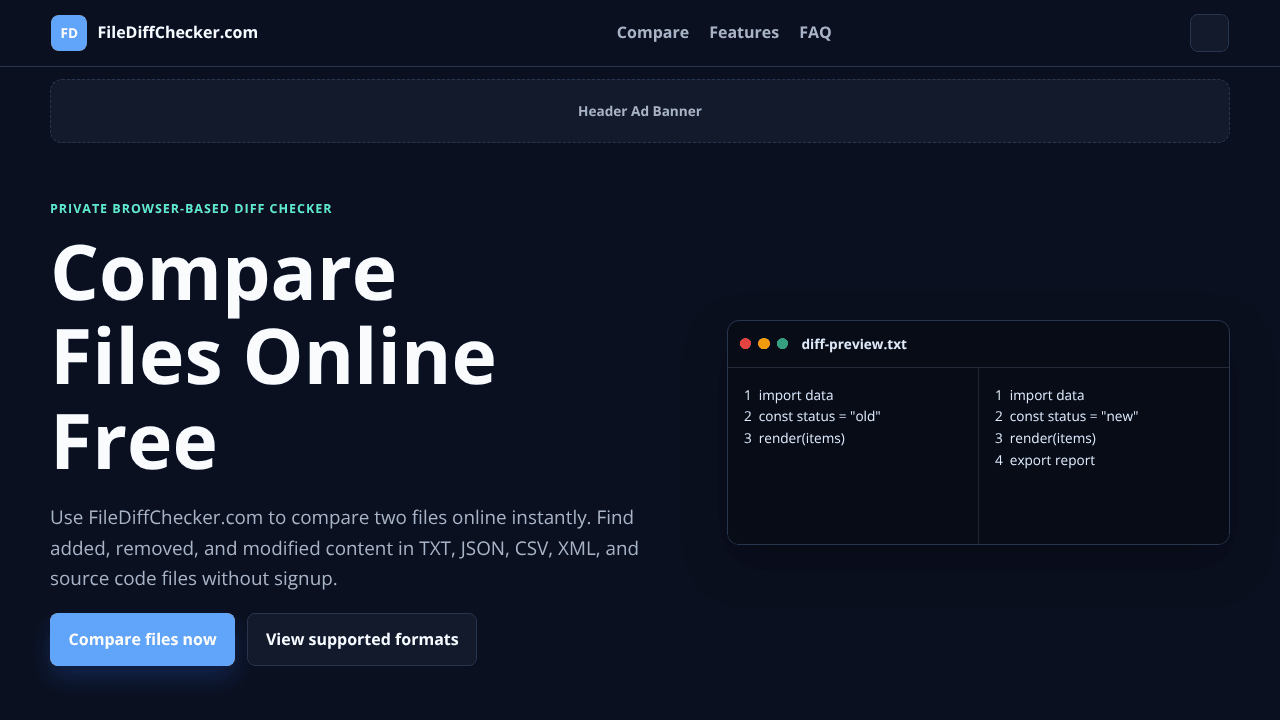Click the Header Ad Banner

click(x=640, y=111)
